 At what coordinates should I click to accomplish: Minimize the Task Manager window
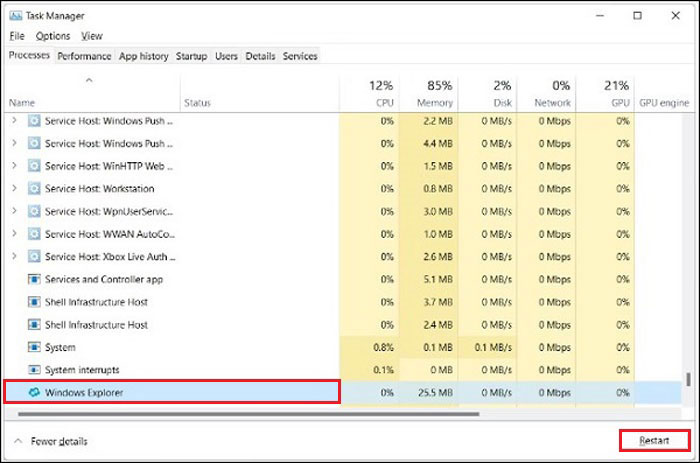(600, 16)
